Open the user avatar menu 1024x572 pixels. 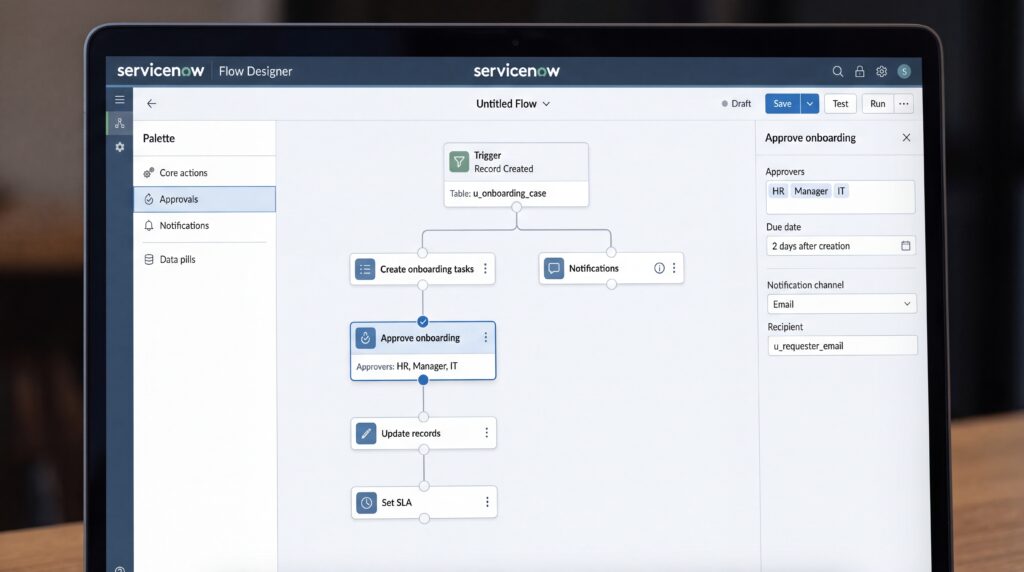[x=904, y=71]
